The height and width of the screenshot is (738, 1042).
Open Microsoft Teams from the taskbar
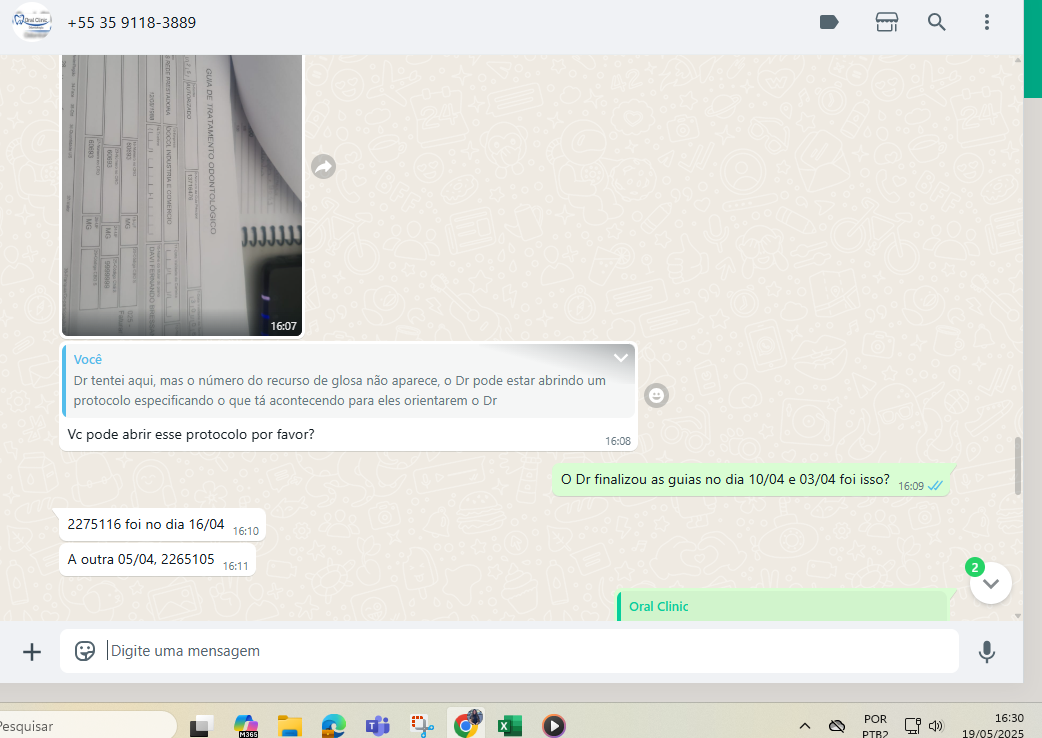point(377,726)
